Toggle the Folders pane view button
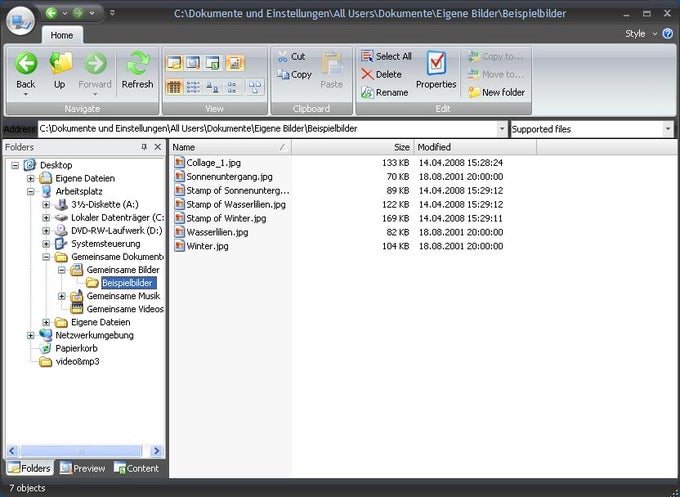680x497 pixels. (173, 63)
